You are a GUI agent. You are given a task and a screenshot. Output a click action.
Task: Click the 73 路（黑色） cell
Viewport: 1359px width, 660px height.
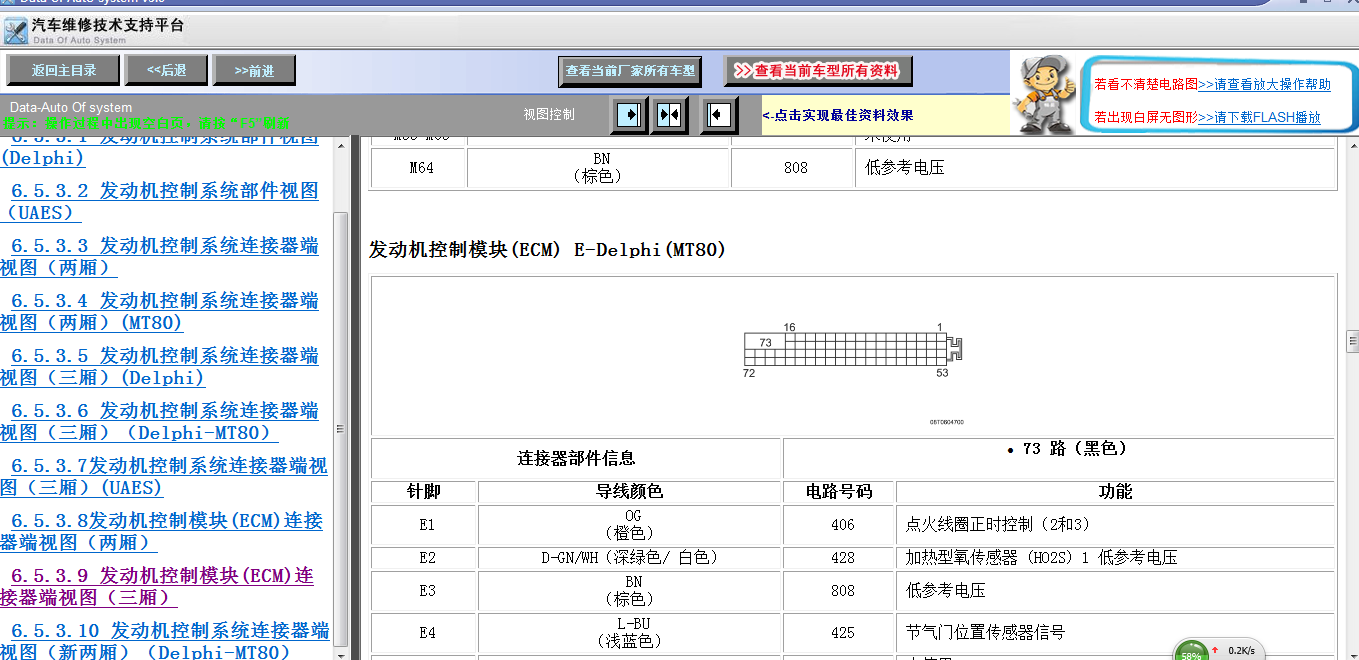1059,458
